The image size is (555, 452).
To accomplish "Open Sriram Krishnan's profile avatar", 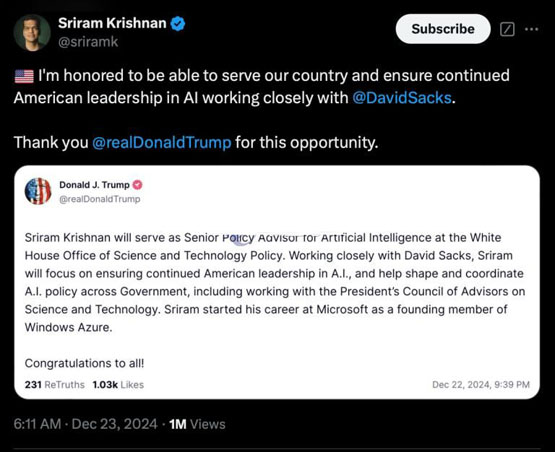I will 32,33.
